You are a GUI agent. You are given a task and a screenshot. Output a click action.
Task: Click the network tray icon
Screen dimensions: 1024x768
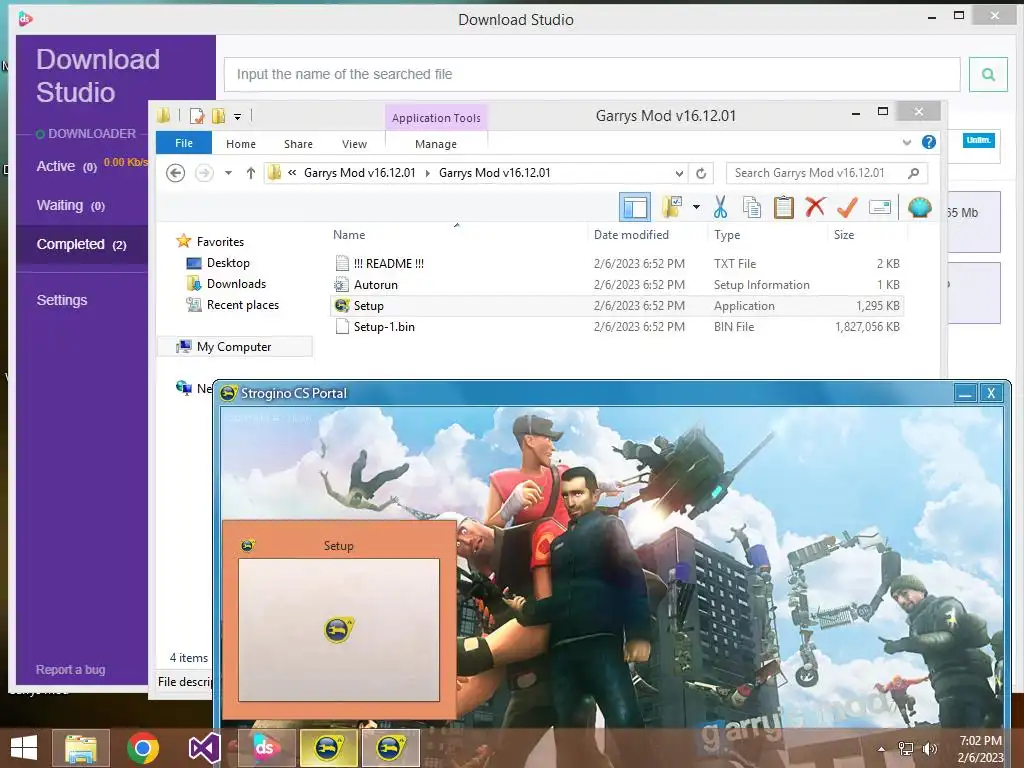[x=906, y=748]
